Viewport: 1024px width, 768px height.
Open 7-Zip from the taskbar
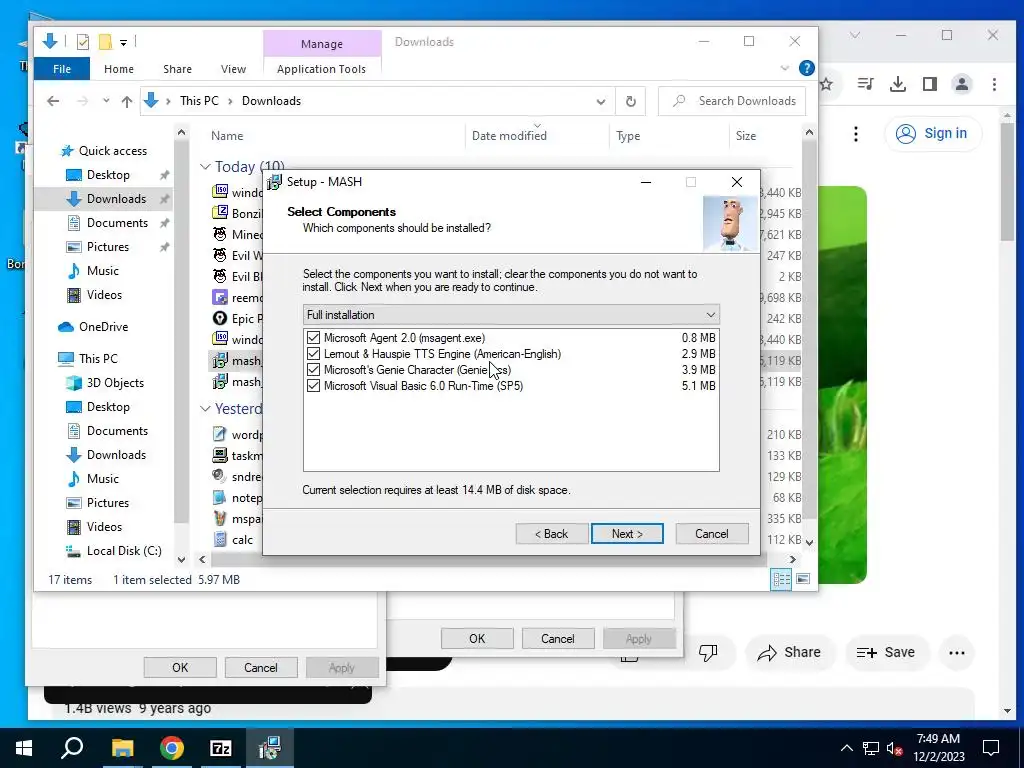(221, 748)
